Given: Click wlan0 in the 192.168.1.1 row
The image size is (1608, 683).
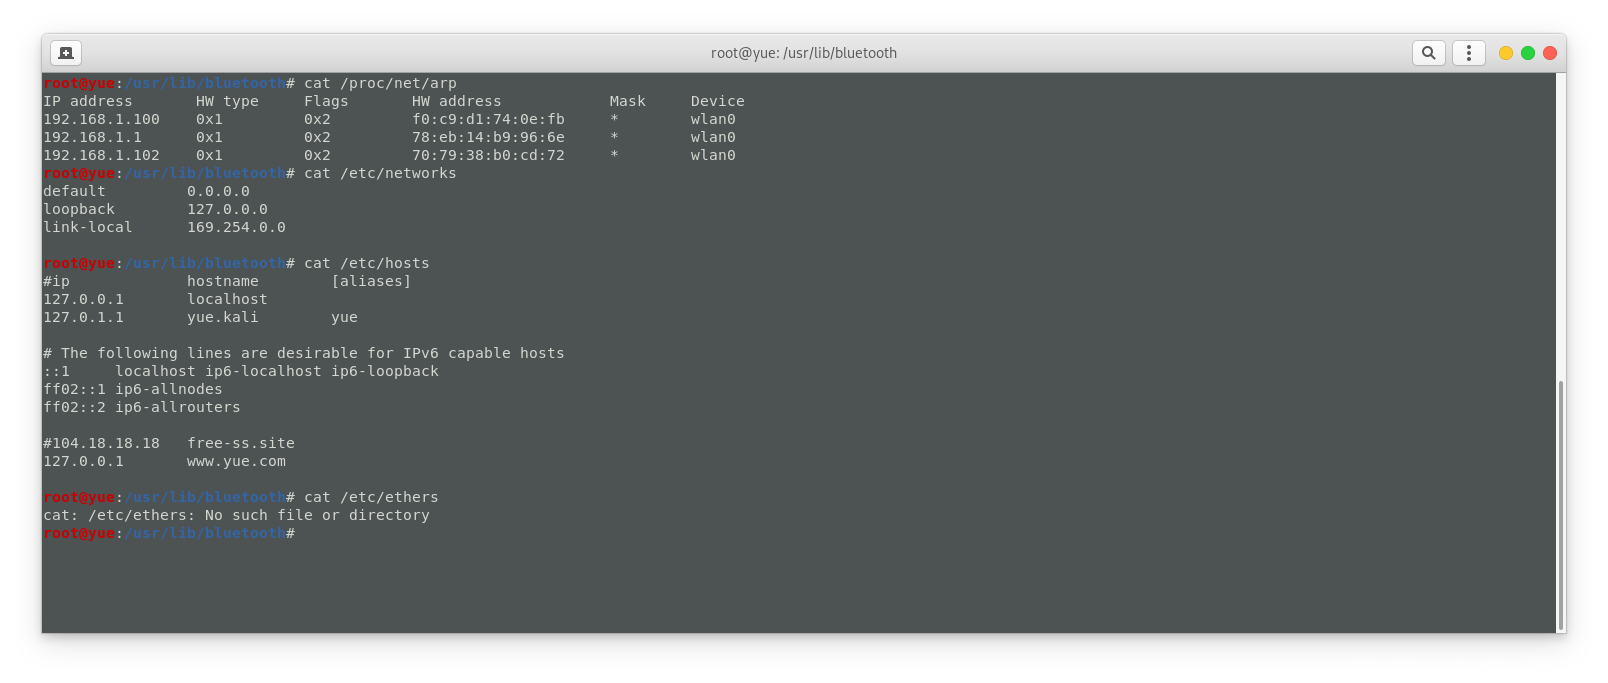Looking at the screenshot, I should [x=713, y=137].
